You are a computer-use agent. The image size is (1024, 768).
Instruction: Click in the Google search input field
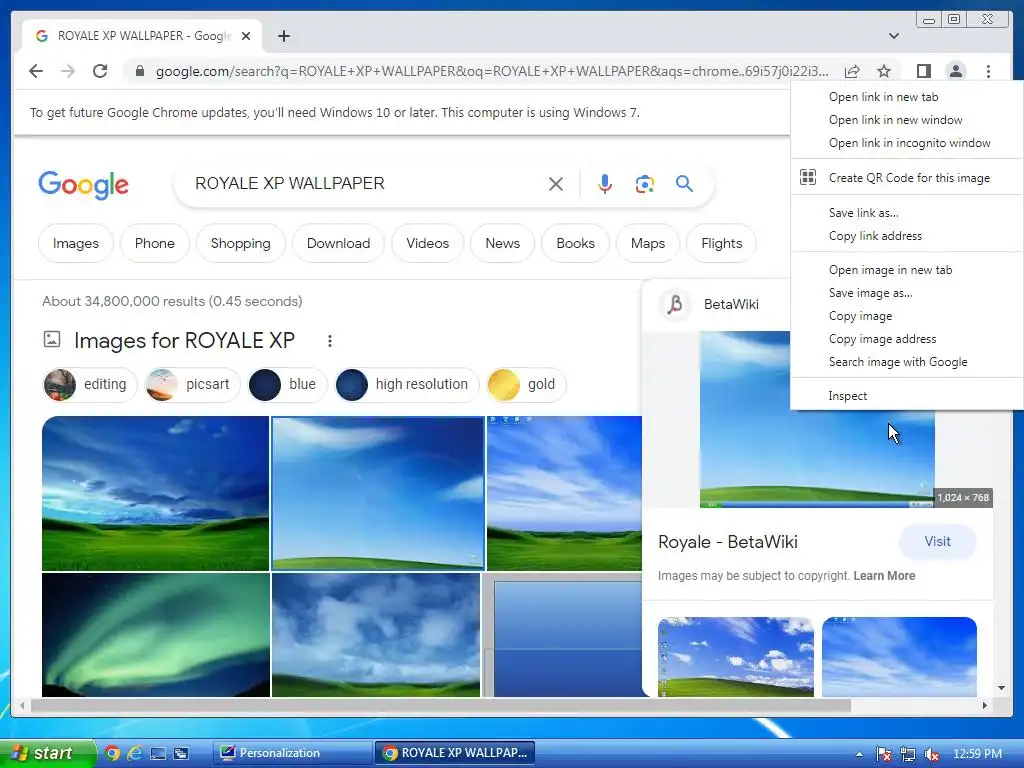click(x=366, y=184)
